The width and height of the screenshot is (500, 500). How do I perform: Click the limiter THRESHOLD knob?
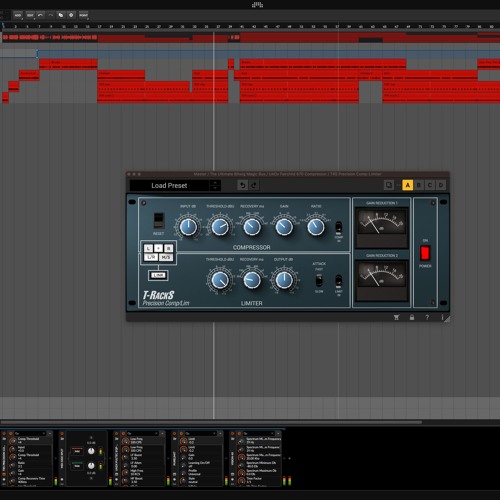point(220,280)
